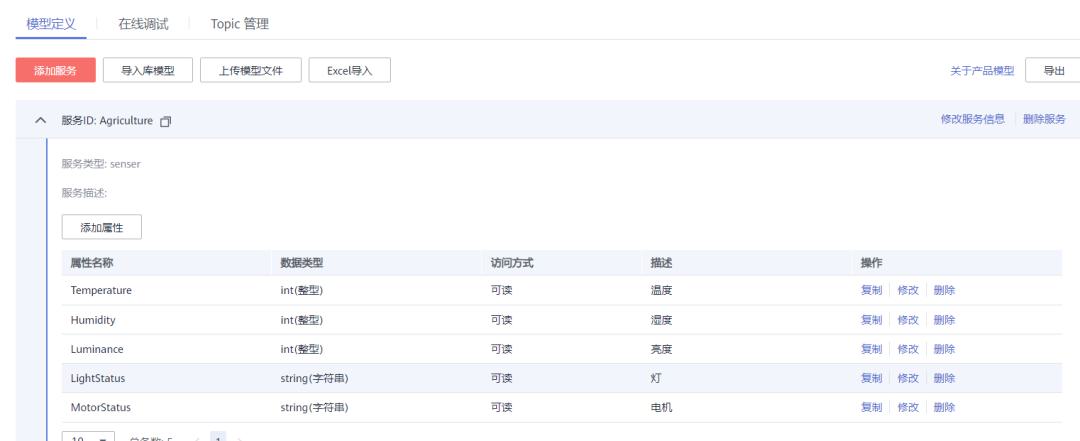Click the 数据类型 column header
1080x441 pixels.
coord(302,263)
